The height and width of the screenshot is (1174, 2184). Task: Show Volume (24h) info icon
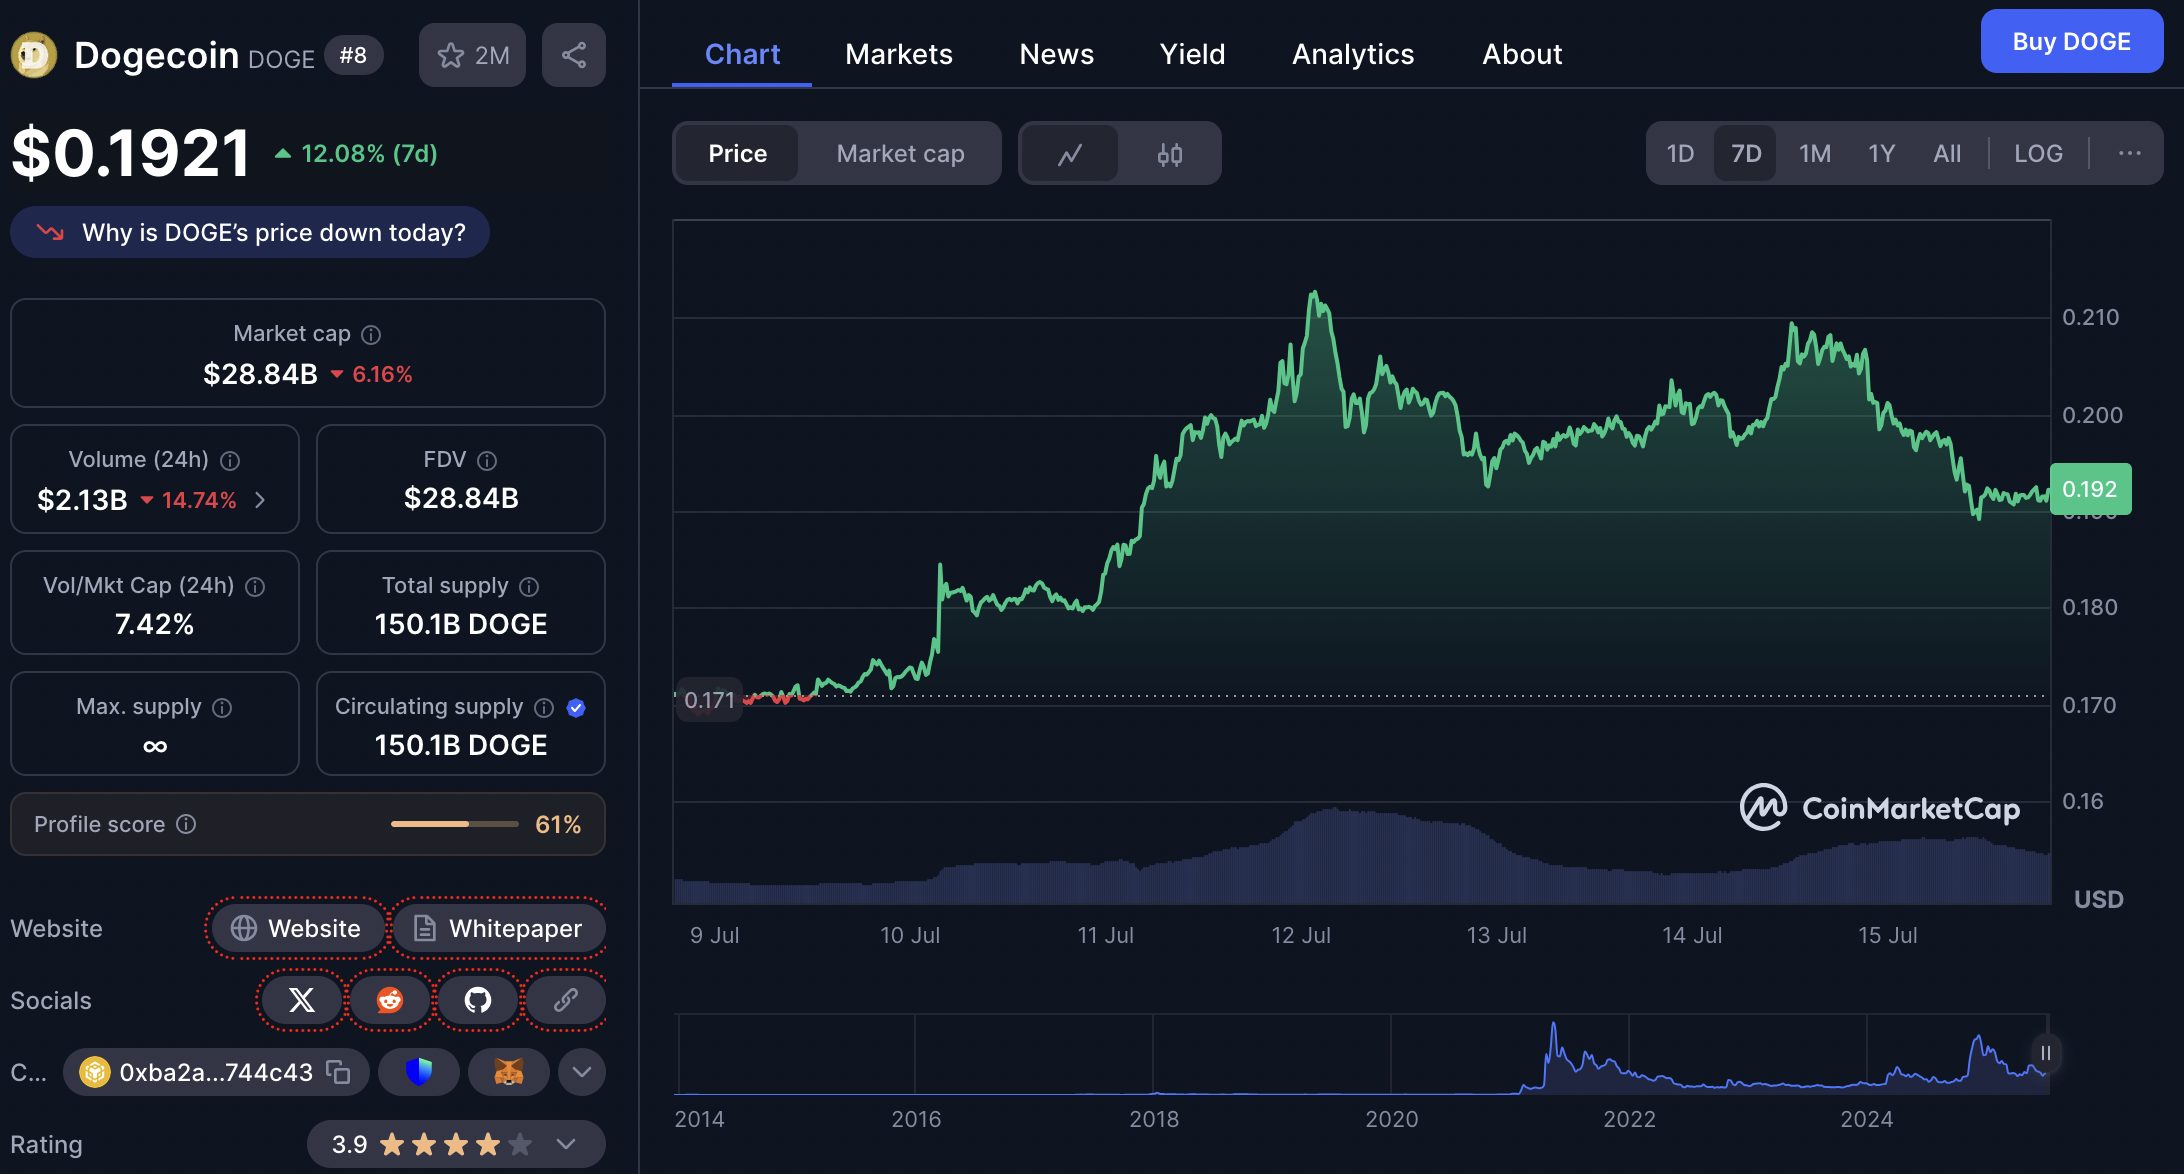[230, 461]
